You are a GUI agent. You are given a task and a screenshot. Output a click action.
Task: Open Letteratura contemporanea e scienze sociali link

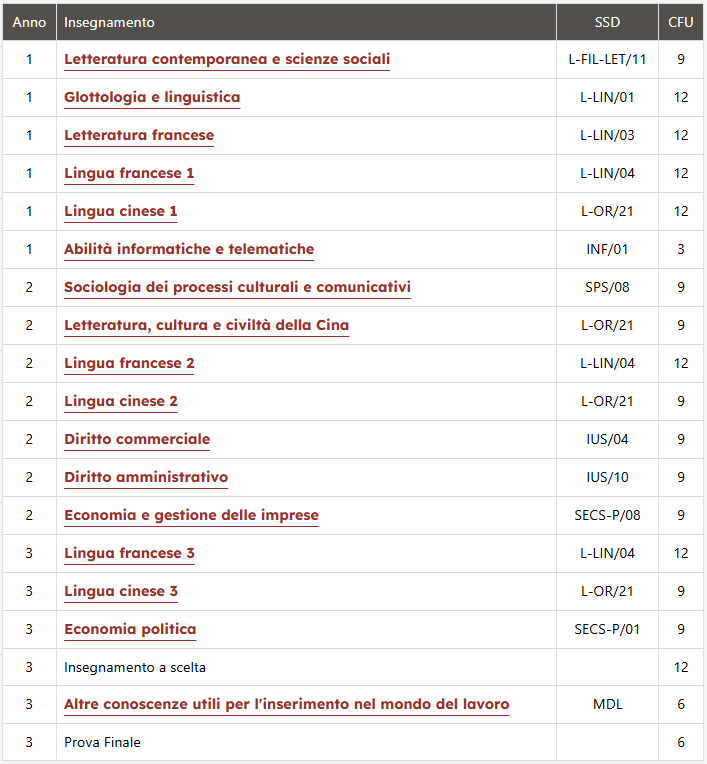227,59
